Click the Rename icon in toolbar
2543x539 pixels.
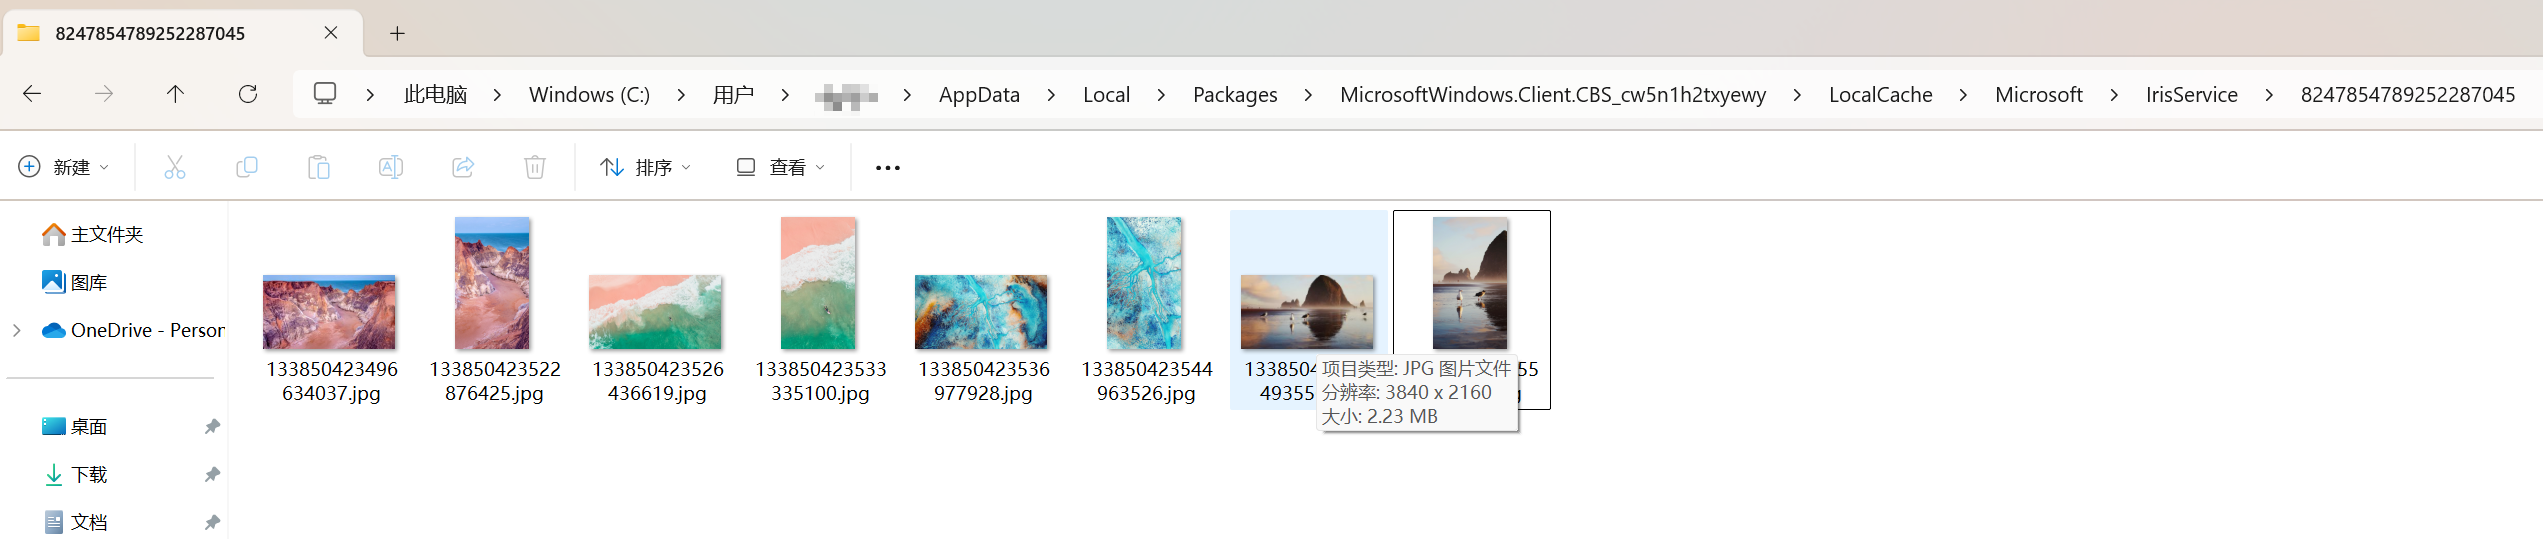click(391, 167)
